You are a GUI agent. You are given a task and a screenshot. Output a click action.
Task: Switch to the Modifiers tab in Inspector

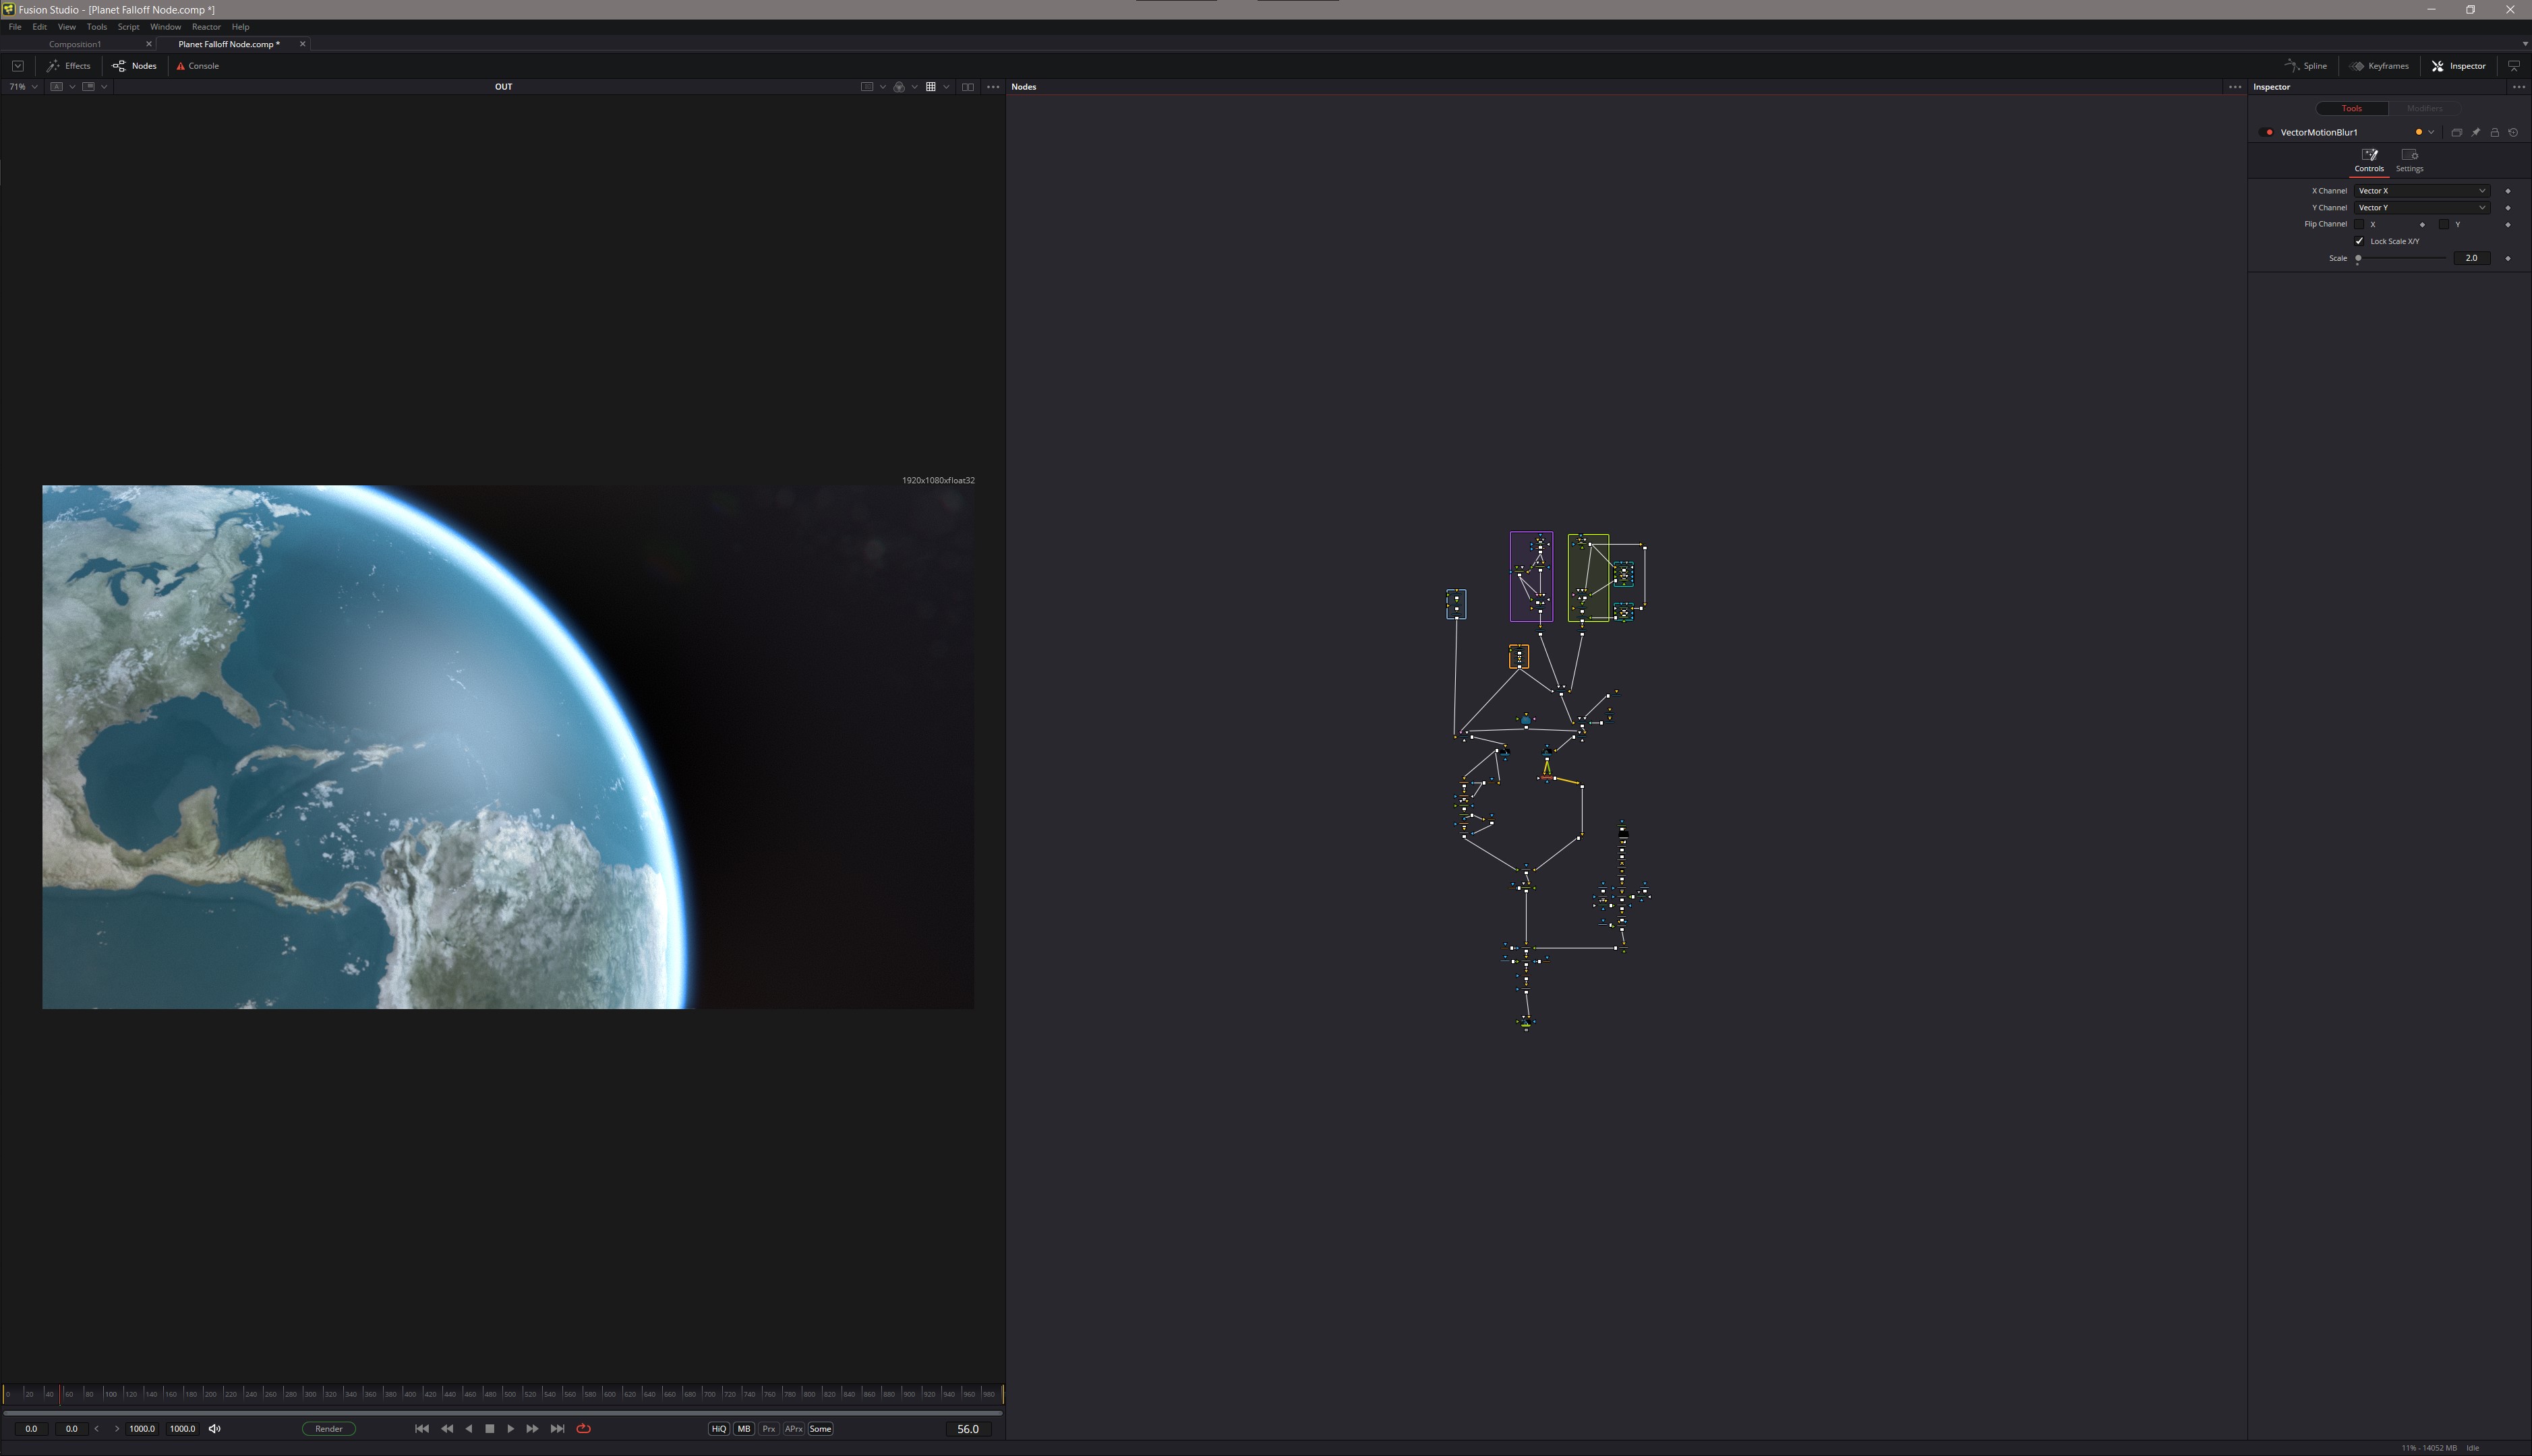tap(2425, 108)
